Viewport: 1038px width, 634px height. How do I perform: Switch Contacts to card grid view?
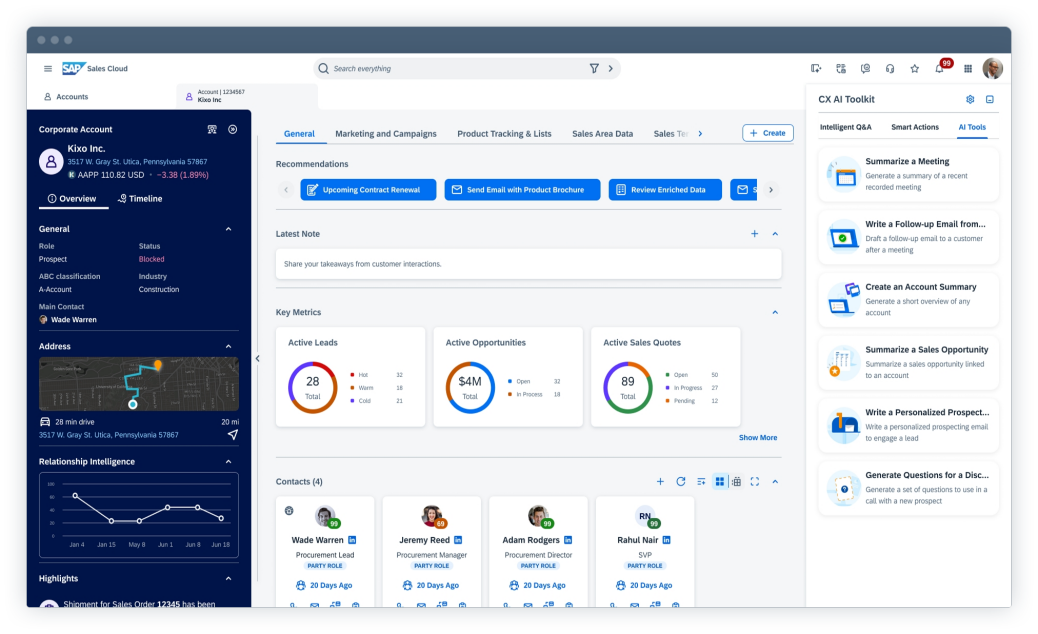click(x=719, y=482)
